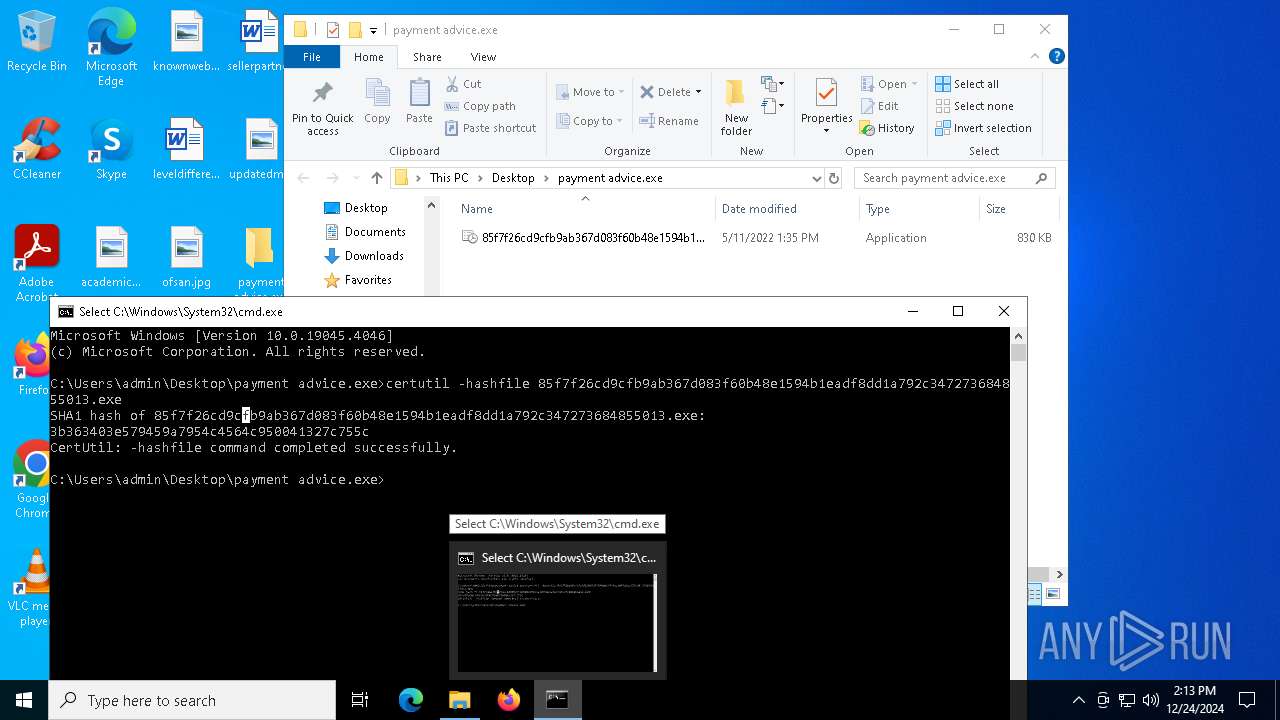The height and width of the screenshot is (720, 1280).
Task: Open Microsoft Edge desktop shortcut
Action: click(111, 48)
